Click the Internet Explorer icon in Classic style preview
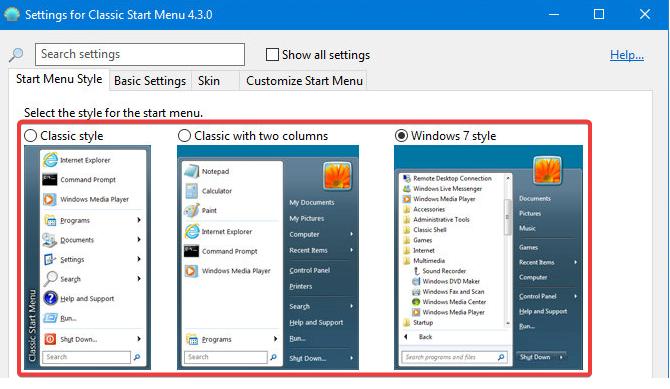This screenshot has height=389, width=670. point(50,160)
